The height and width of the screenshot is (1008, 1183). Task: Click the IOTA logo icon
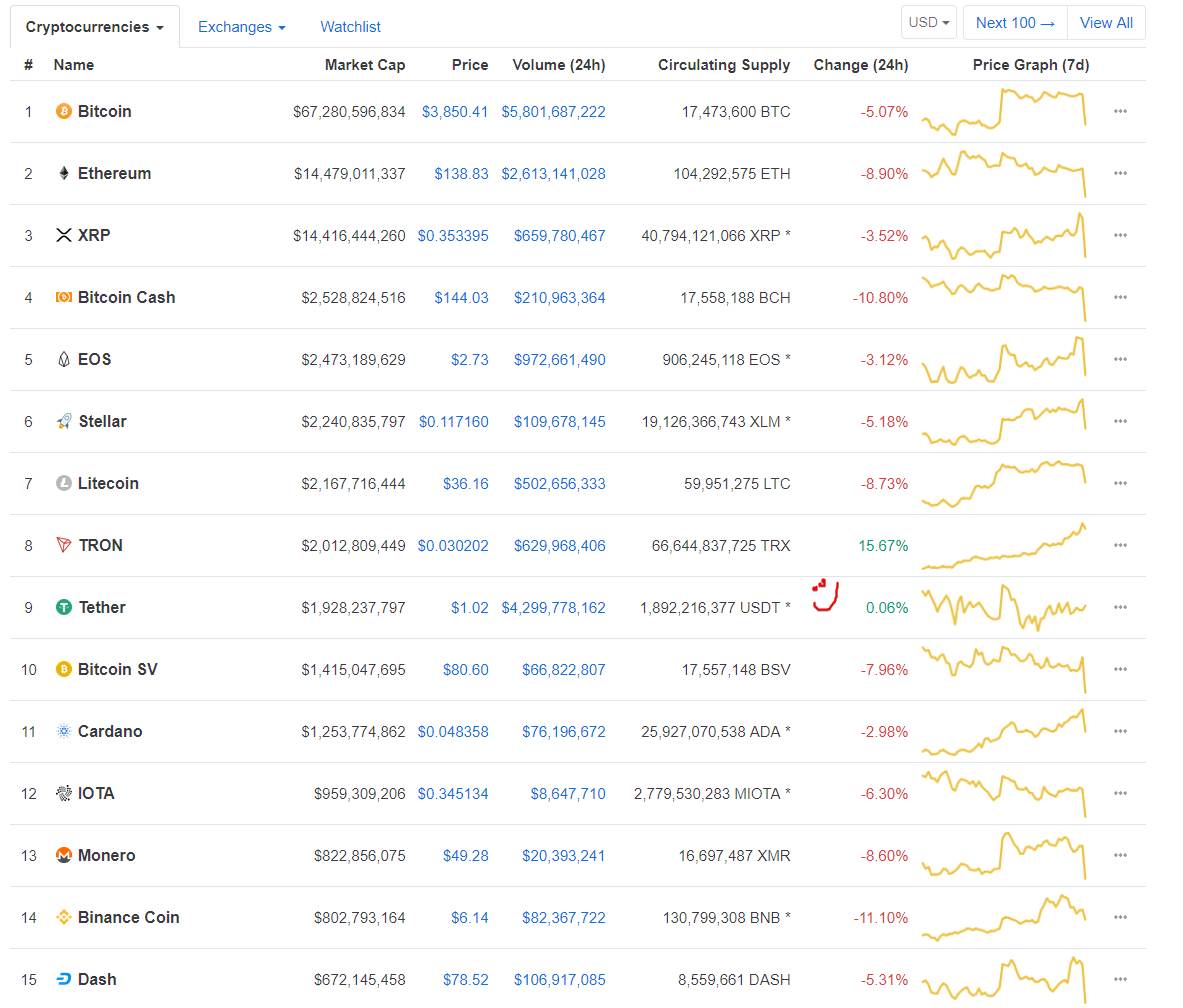click(64, 793)
